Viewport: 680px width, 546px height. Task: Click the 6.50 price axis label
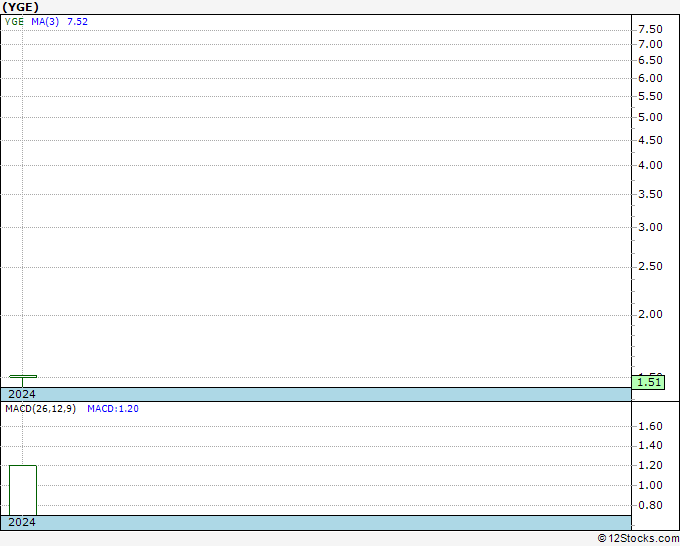click(651, 60)
